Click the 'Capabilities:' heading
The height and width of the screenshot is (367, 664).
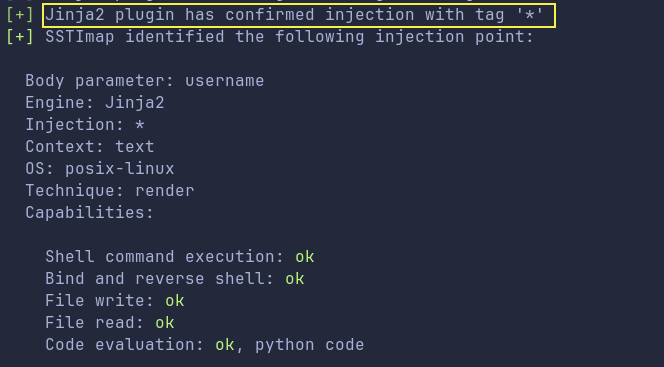point(89,212)
